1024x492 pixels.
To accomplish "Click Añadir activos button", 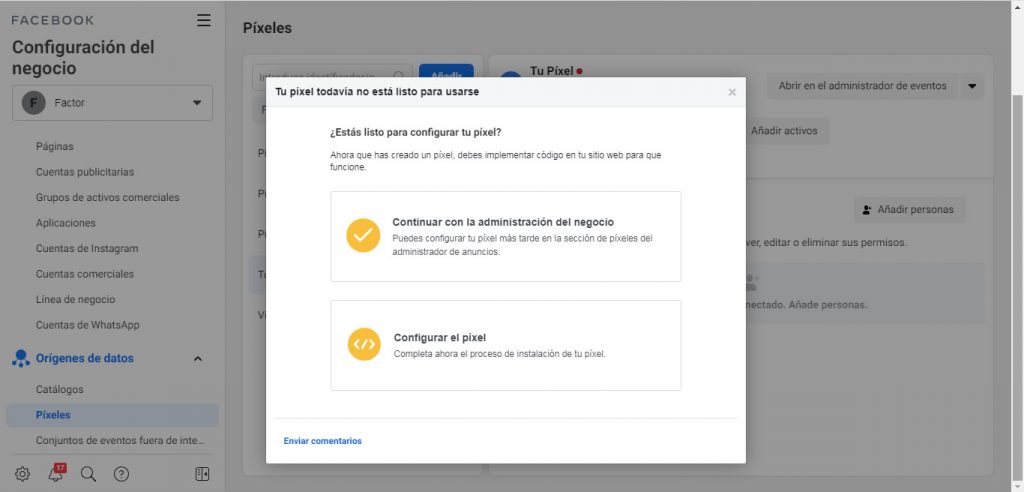I will 784,131.
